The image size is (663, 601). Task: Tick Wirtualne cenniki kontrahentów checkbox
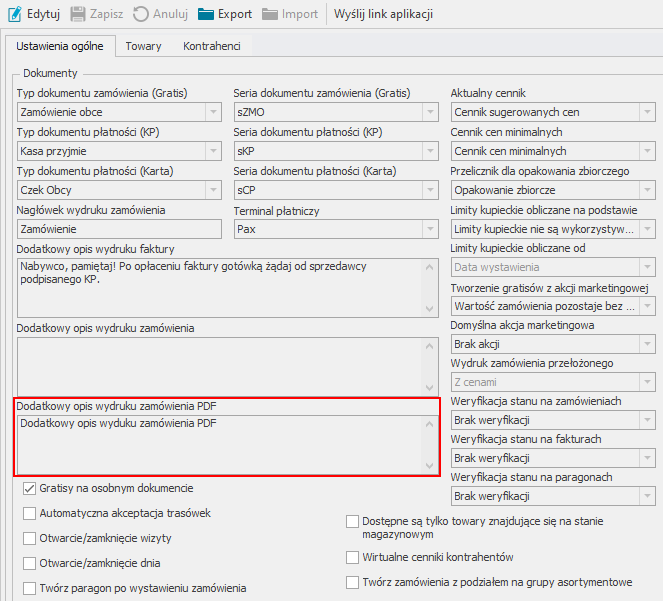[x=353, y=557]
